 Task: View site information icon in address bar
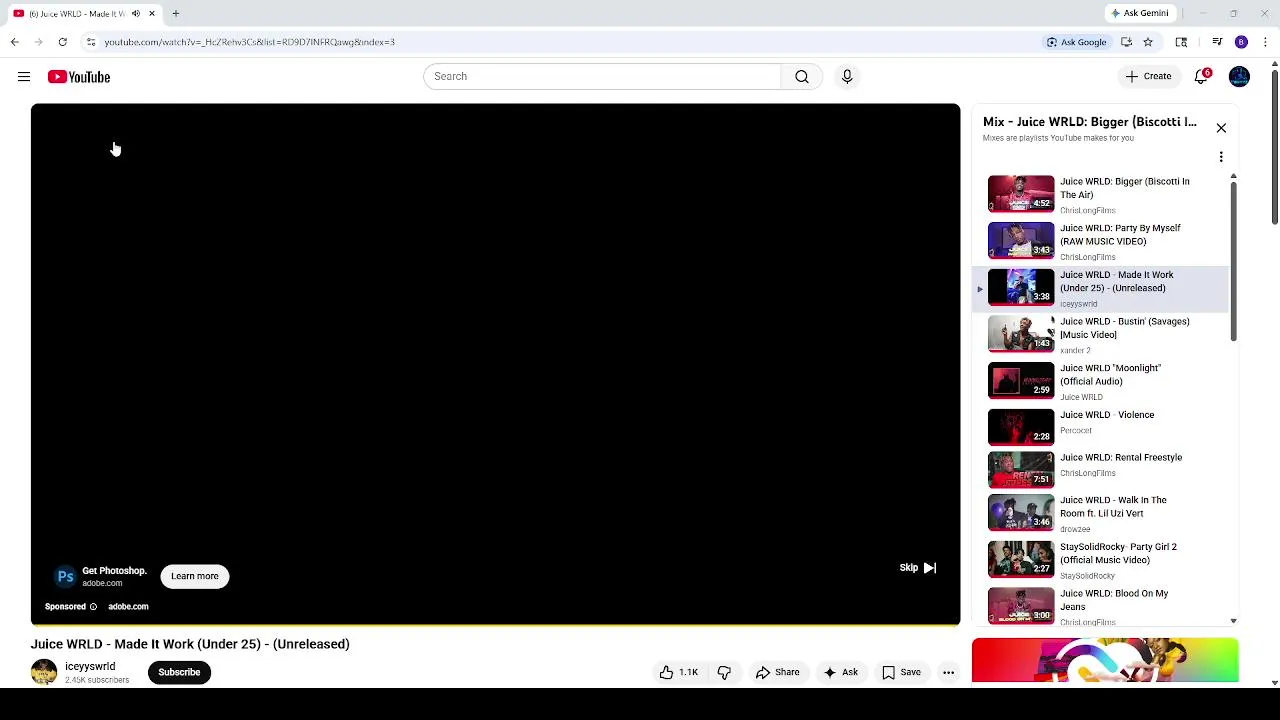tap(91, 42)
